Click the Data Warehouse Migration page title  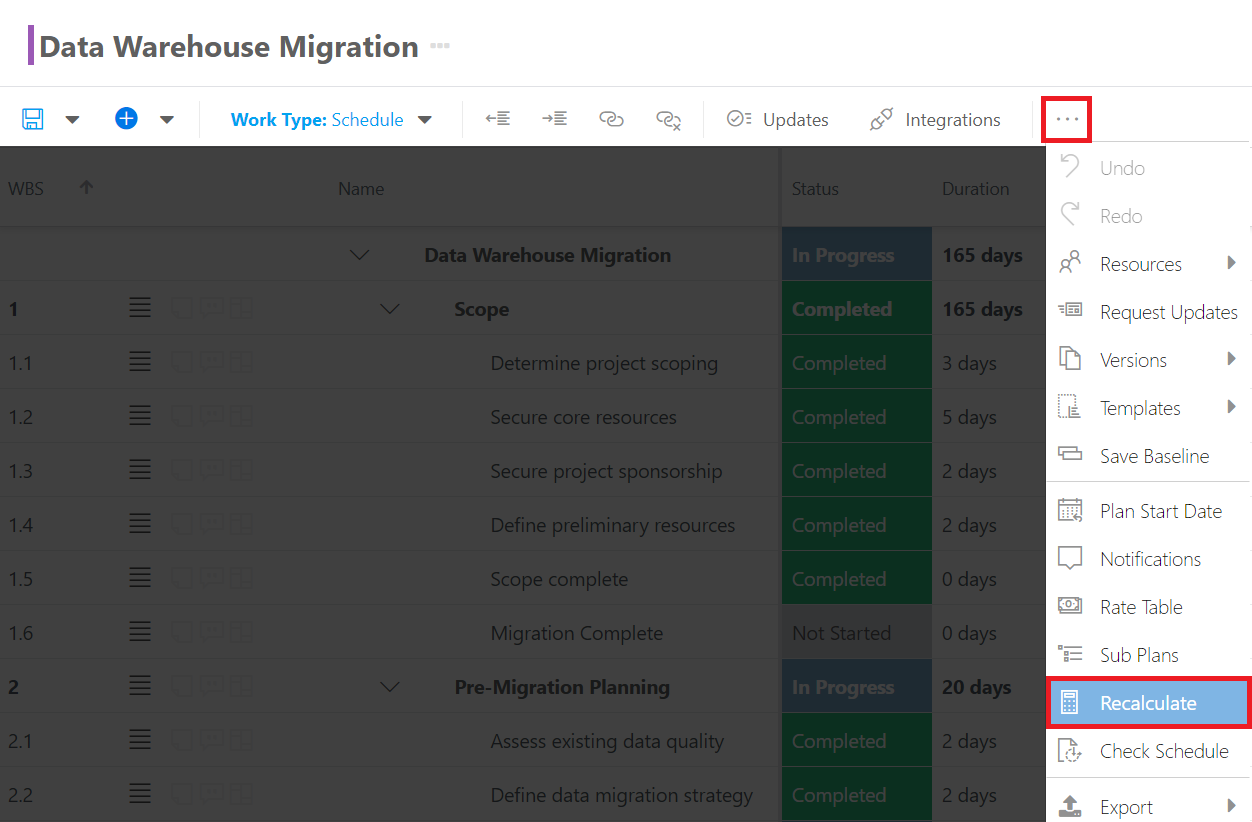[229, 46]
